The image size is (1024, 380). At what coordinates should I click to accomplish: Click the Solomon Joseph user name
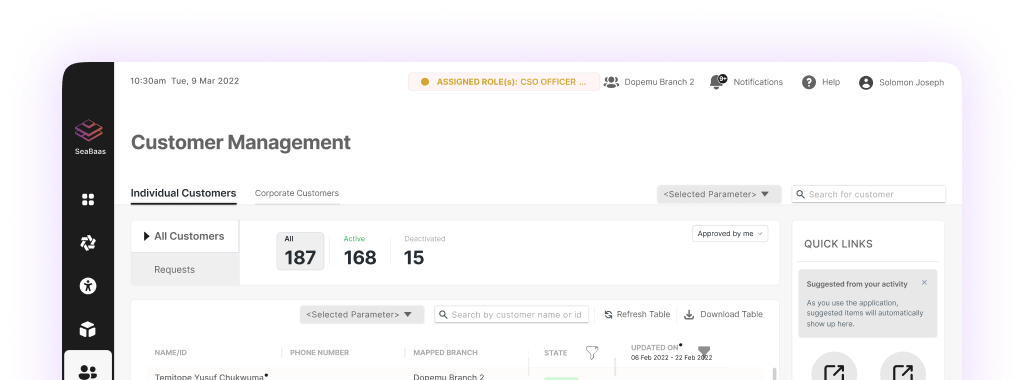click(911, 83)
